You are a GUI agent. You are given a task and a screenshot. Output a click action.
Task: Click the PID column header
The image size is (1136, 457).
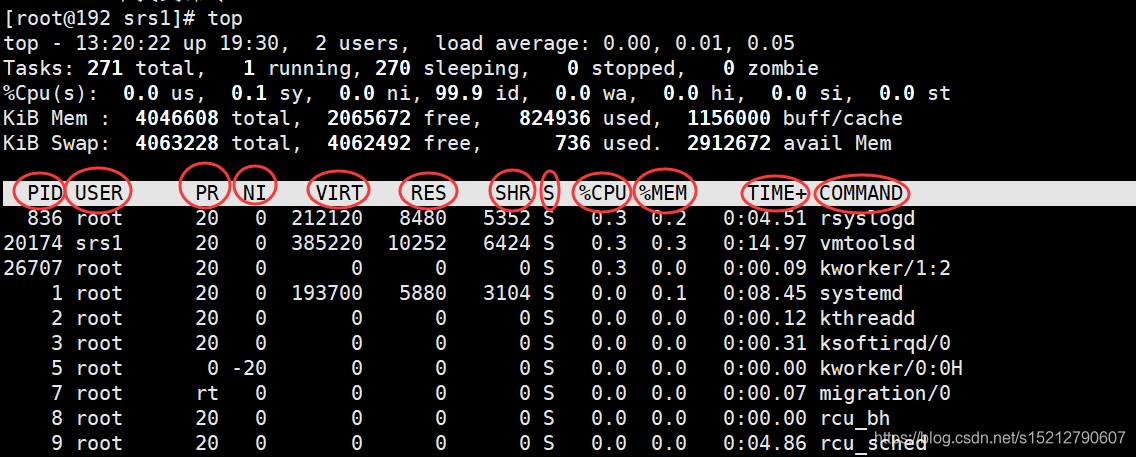[x=45, y=193]
